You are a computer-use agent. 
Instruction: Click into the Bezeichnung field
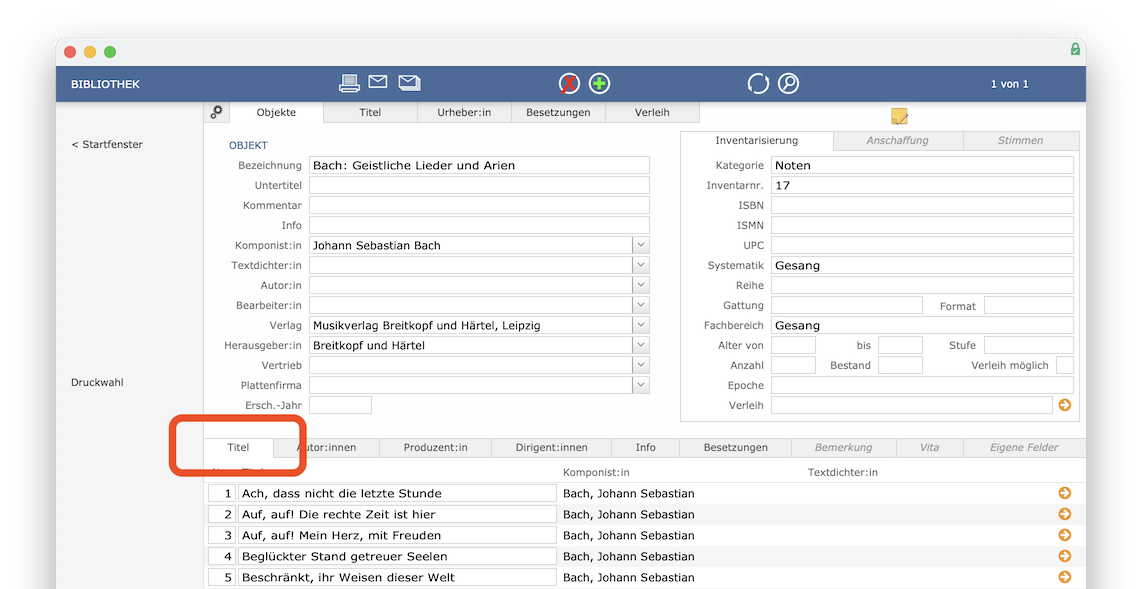tap(479, 165)
